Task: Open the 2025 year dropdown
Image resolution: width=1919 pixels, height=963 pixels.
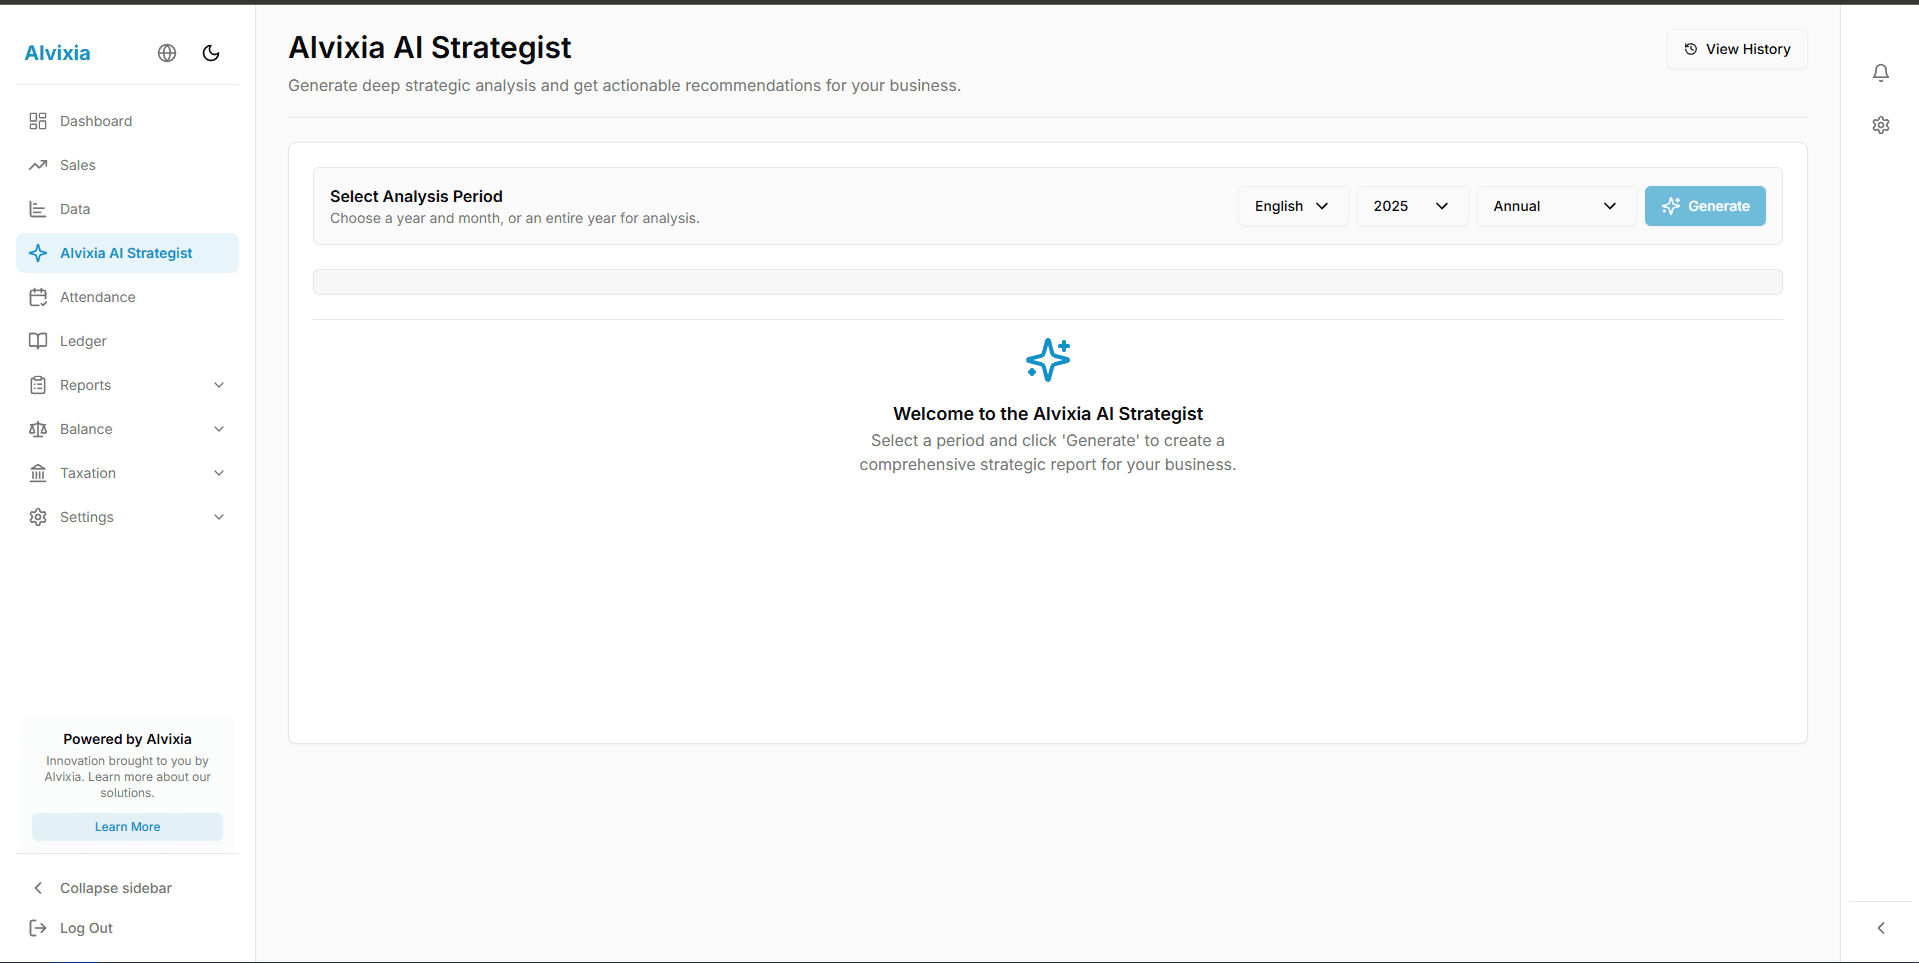Action: point(1411,206)
